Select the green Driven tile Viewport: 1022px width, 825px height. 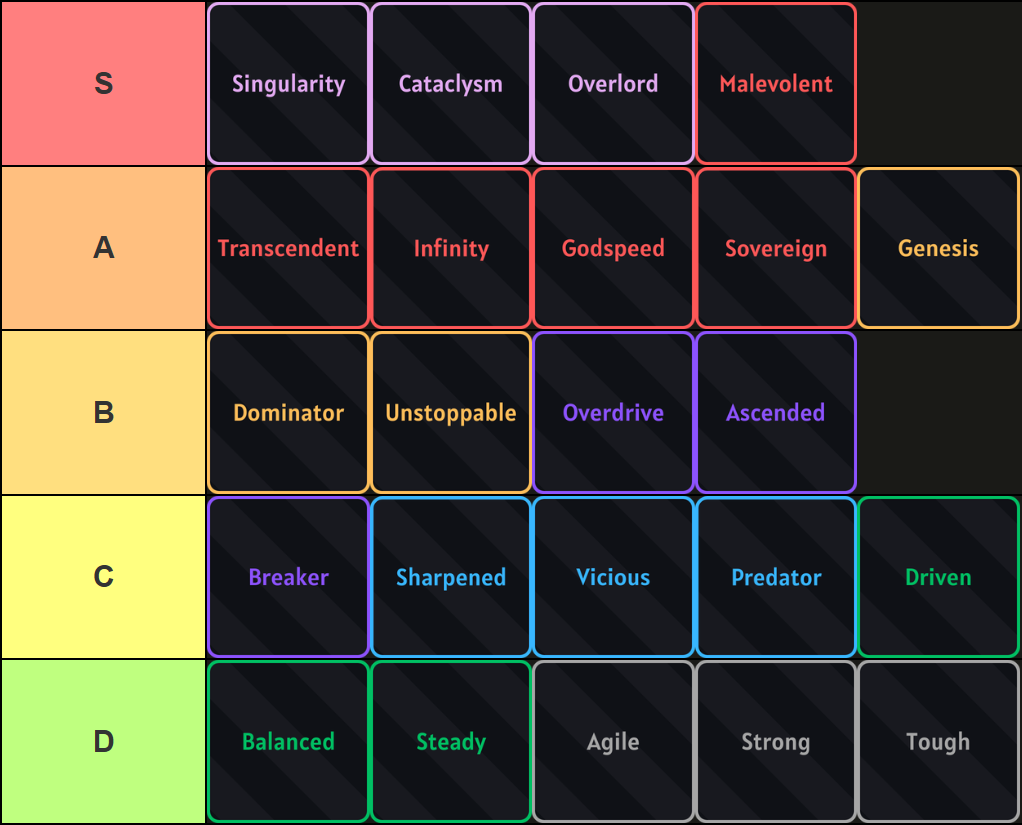938,577
